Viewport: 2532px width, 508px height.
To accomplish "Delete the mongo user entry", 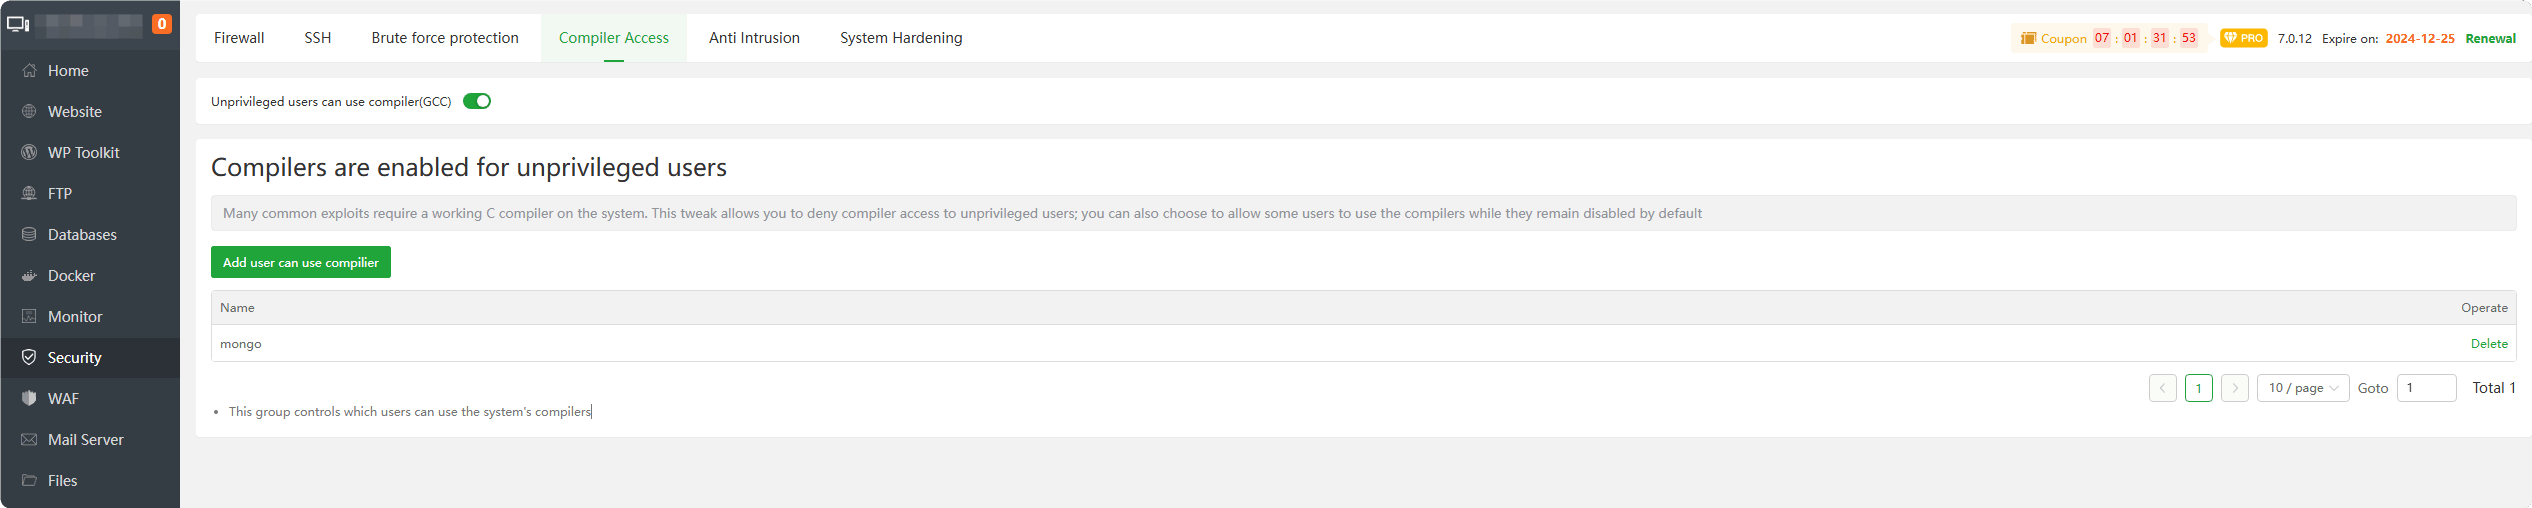I will [x=2489, y=344].
